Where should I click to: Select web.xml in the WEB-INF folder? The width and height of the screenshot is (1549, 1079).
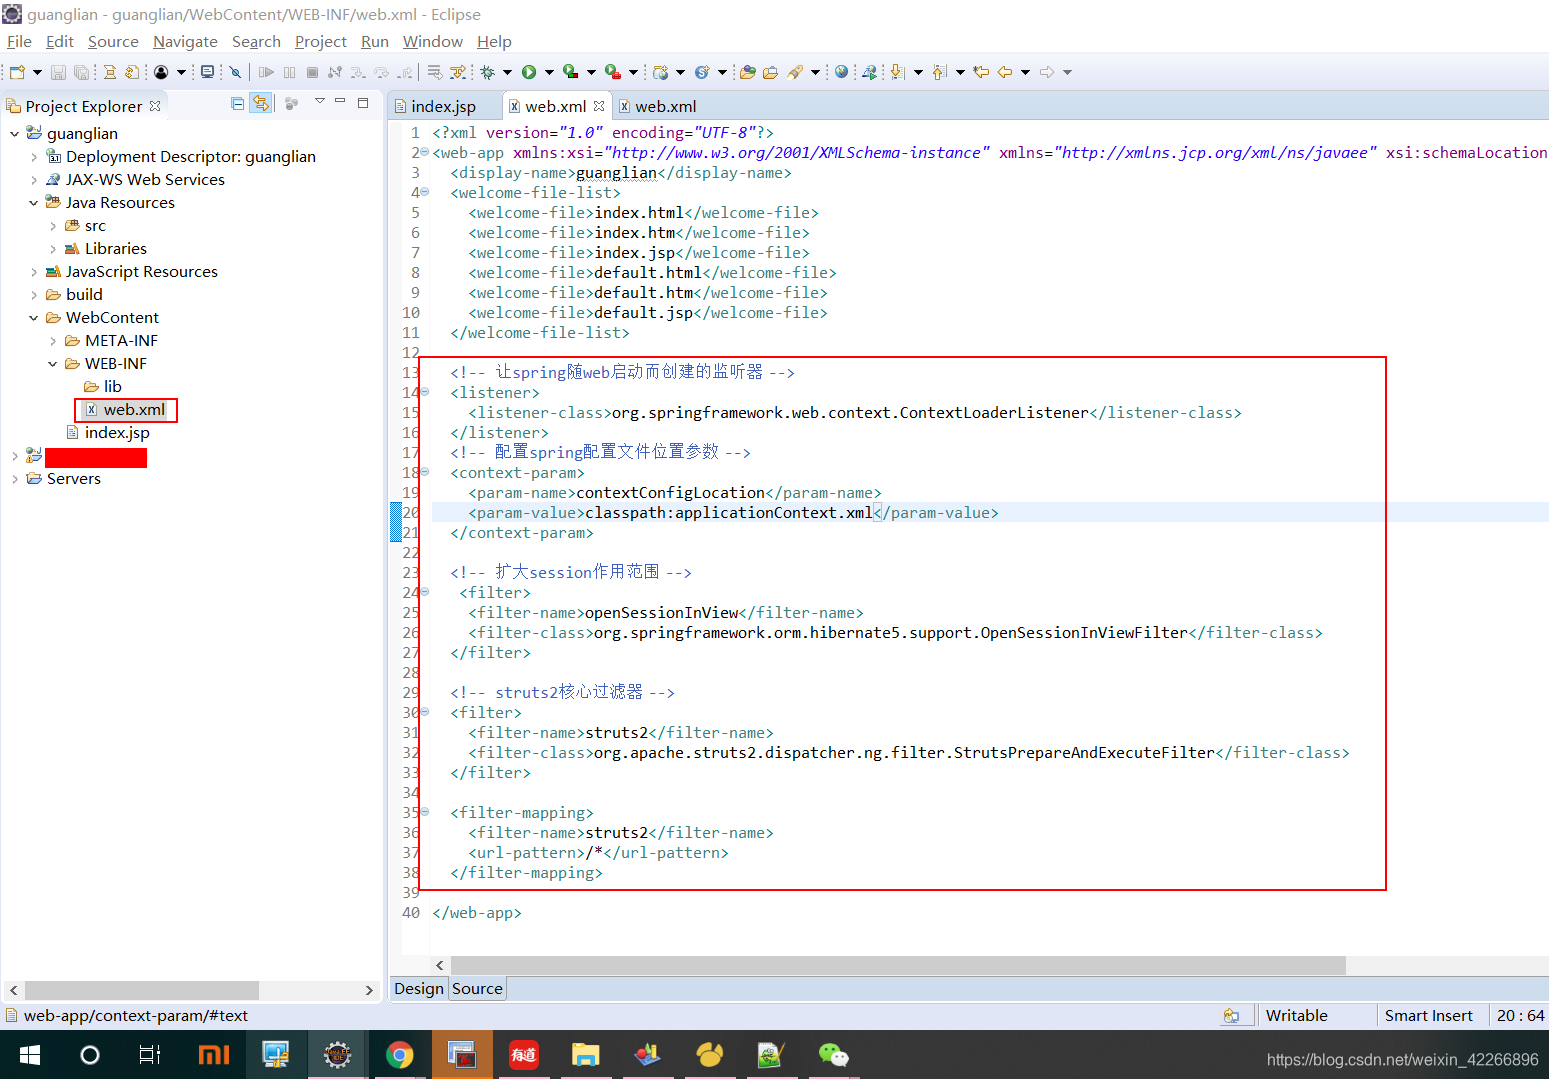pos(126,410)
